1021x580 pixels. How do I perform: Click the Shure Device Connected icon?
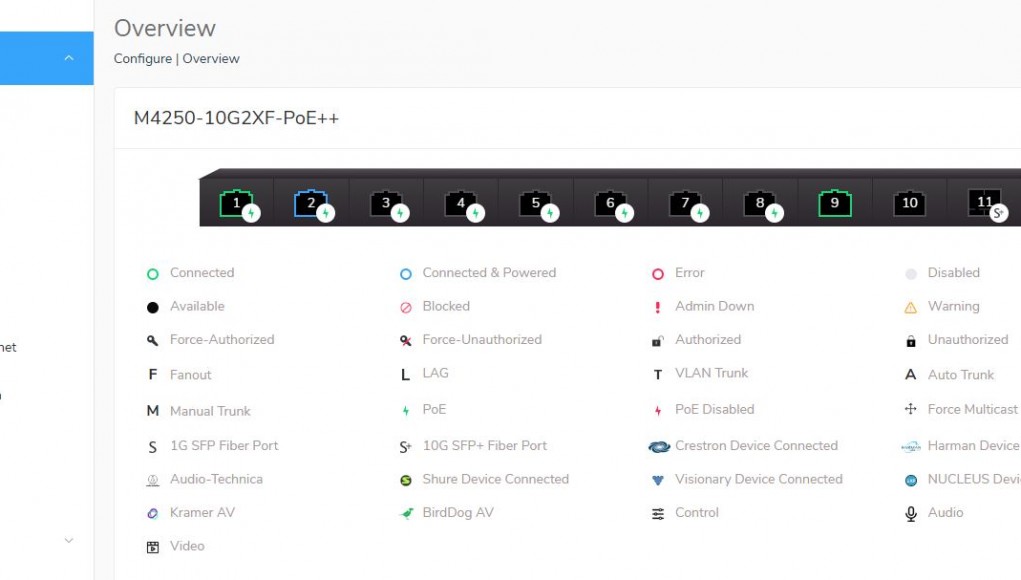[406, 480]
